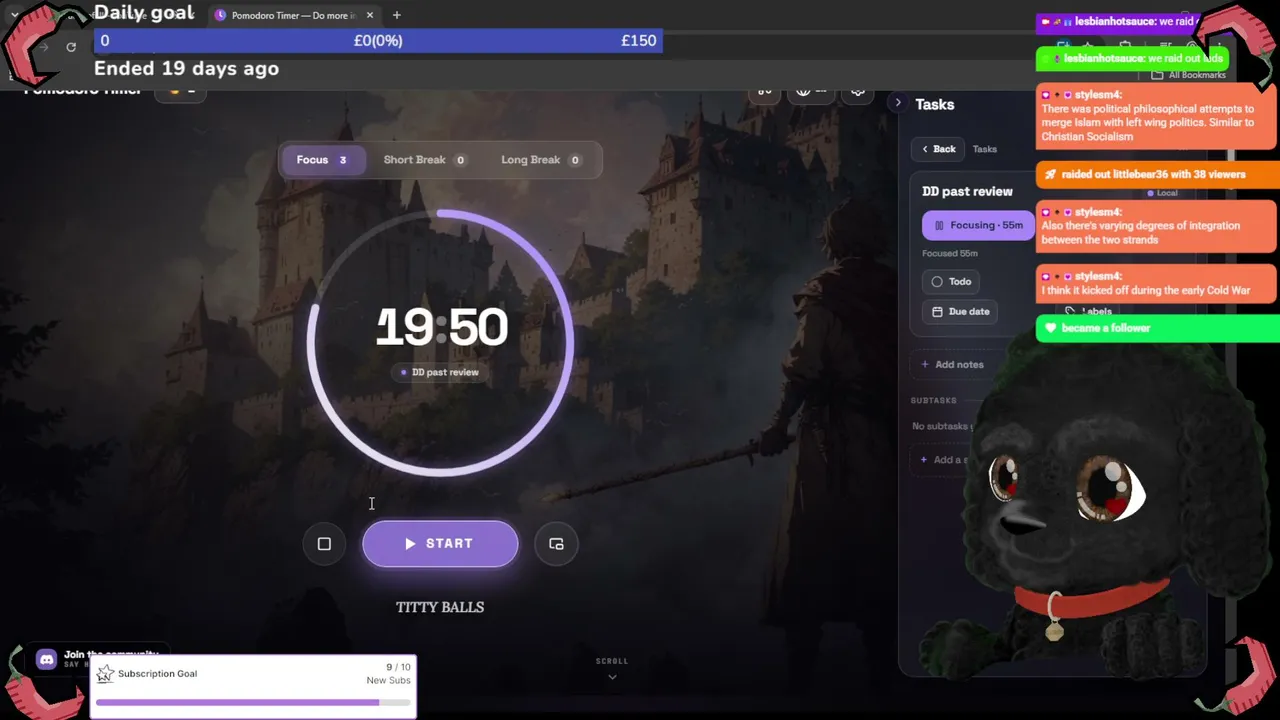
Task: Click stylesm4's message about Christian Socialism
Action: click(x=1157, y=116)
